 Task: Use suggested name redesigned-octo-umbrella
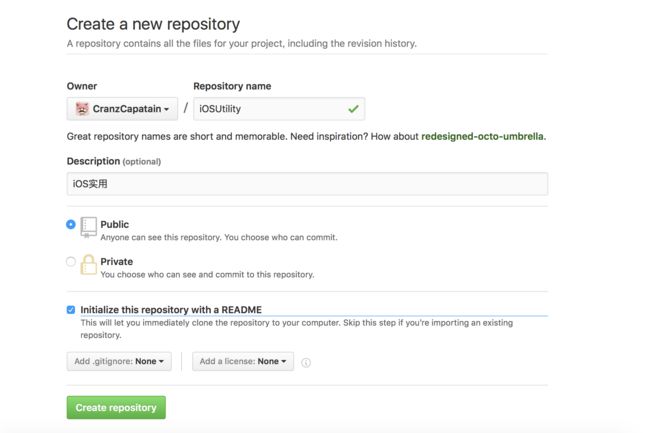tap(482, 136)
